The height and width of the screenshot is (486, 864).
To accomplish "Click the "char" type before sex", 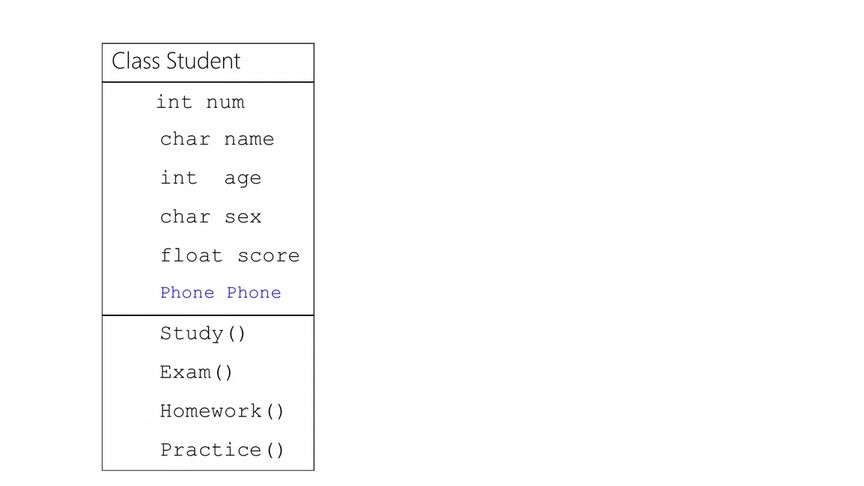I will (x=185, y=217).
